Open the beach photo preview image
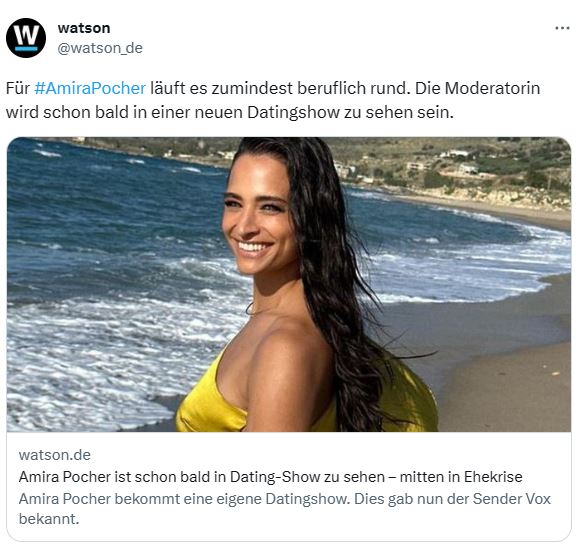The height and width of the screenshot is (551, 588). pos(289,284)
